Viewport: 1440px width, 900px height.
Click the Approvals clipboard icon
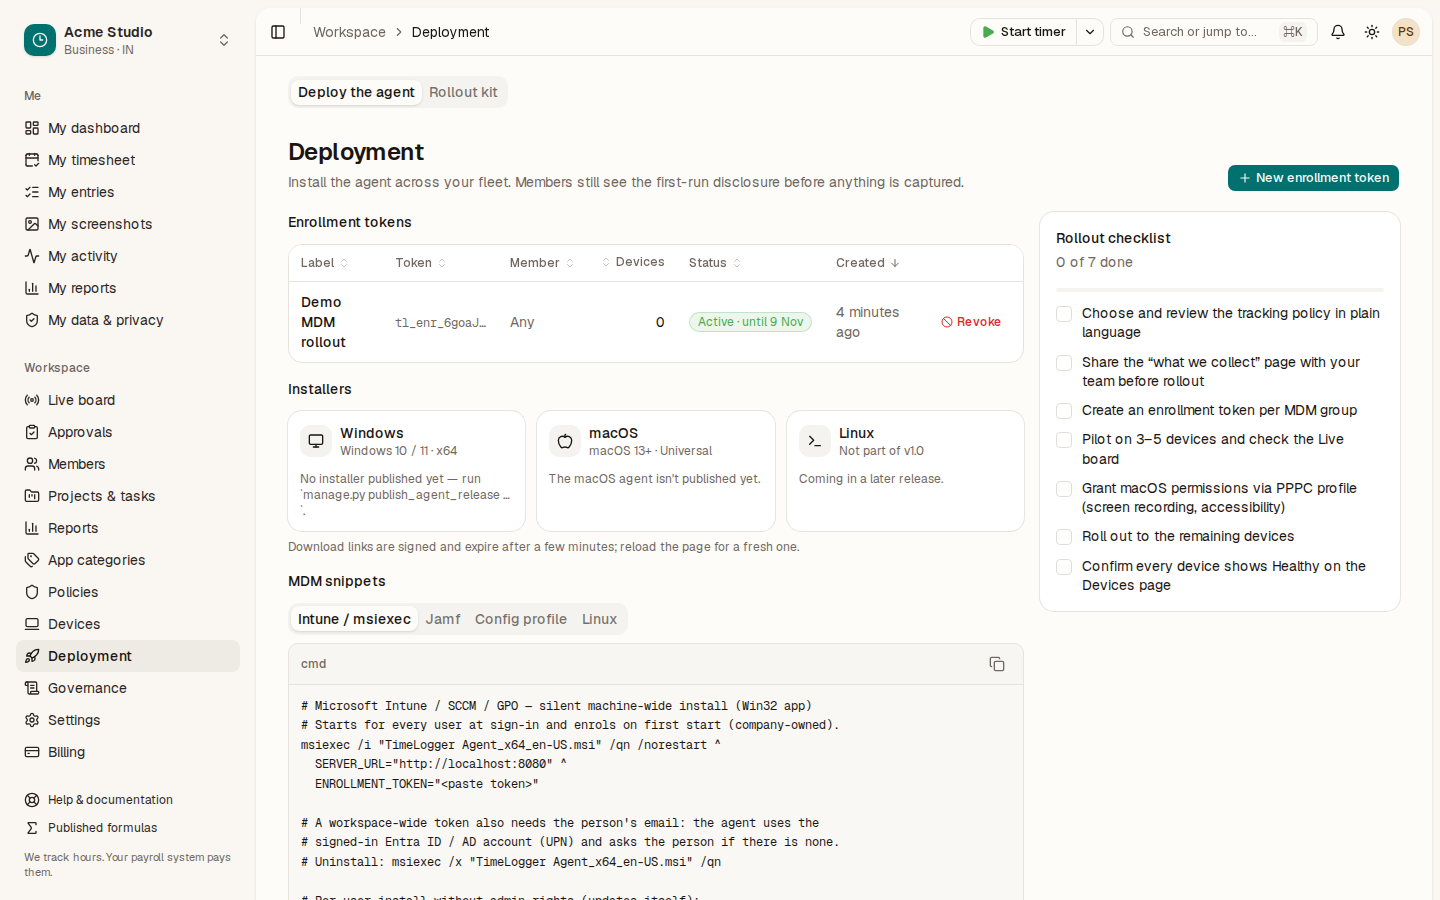point(32,432)
